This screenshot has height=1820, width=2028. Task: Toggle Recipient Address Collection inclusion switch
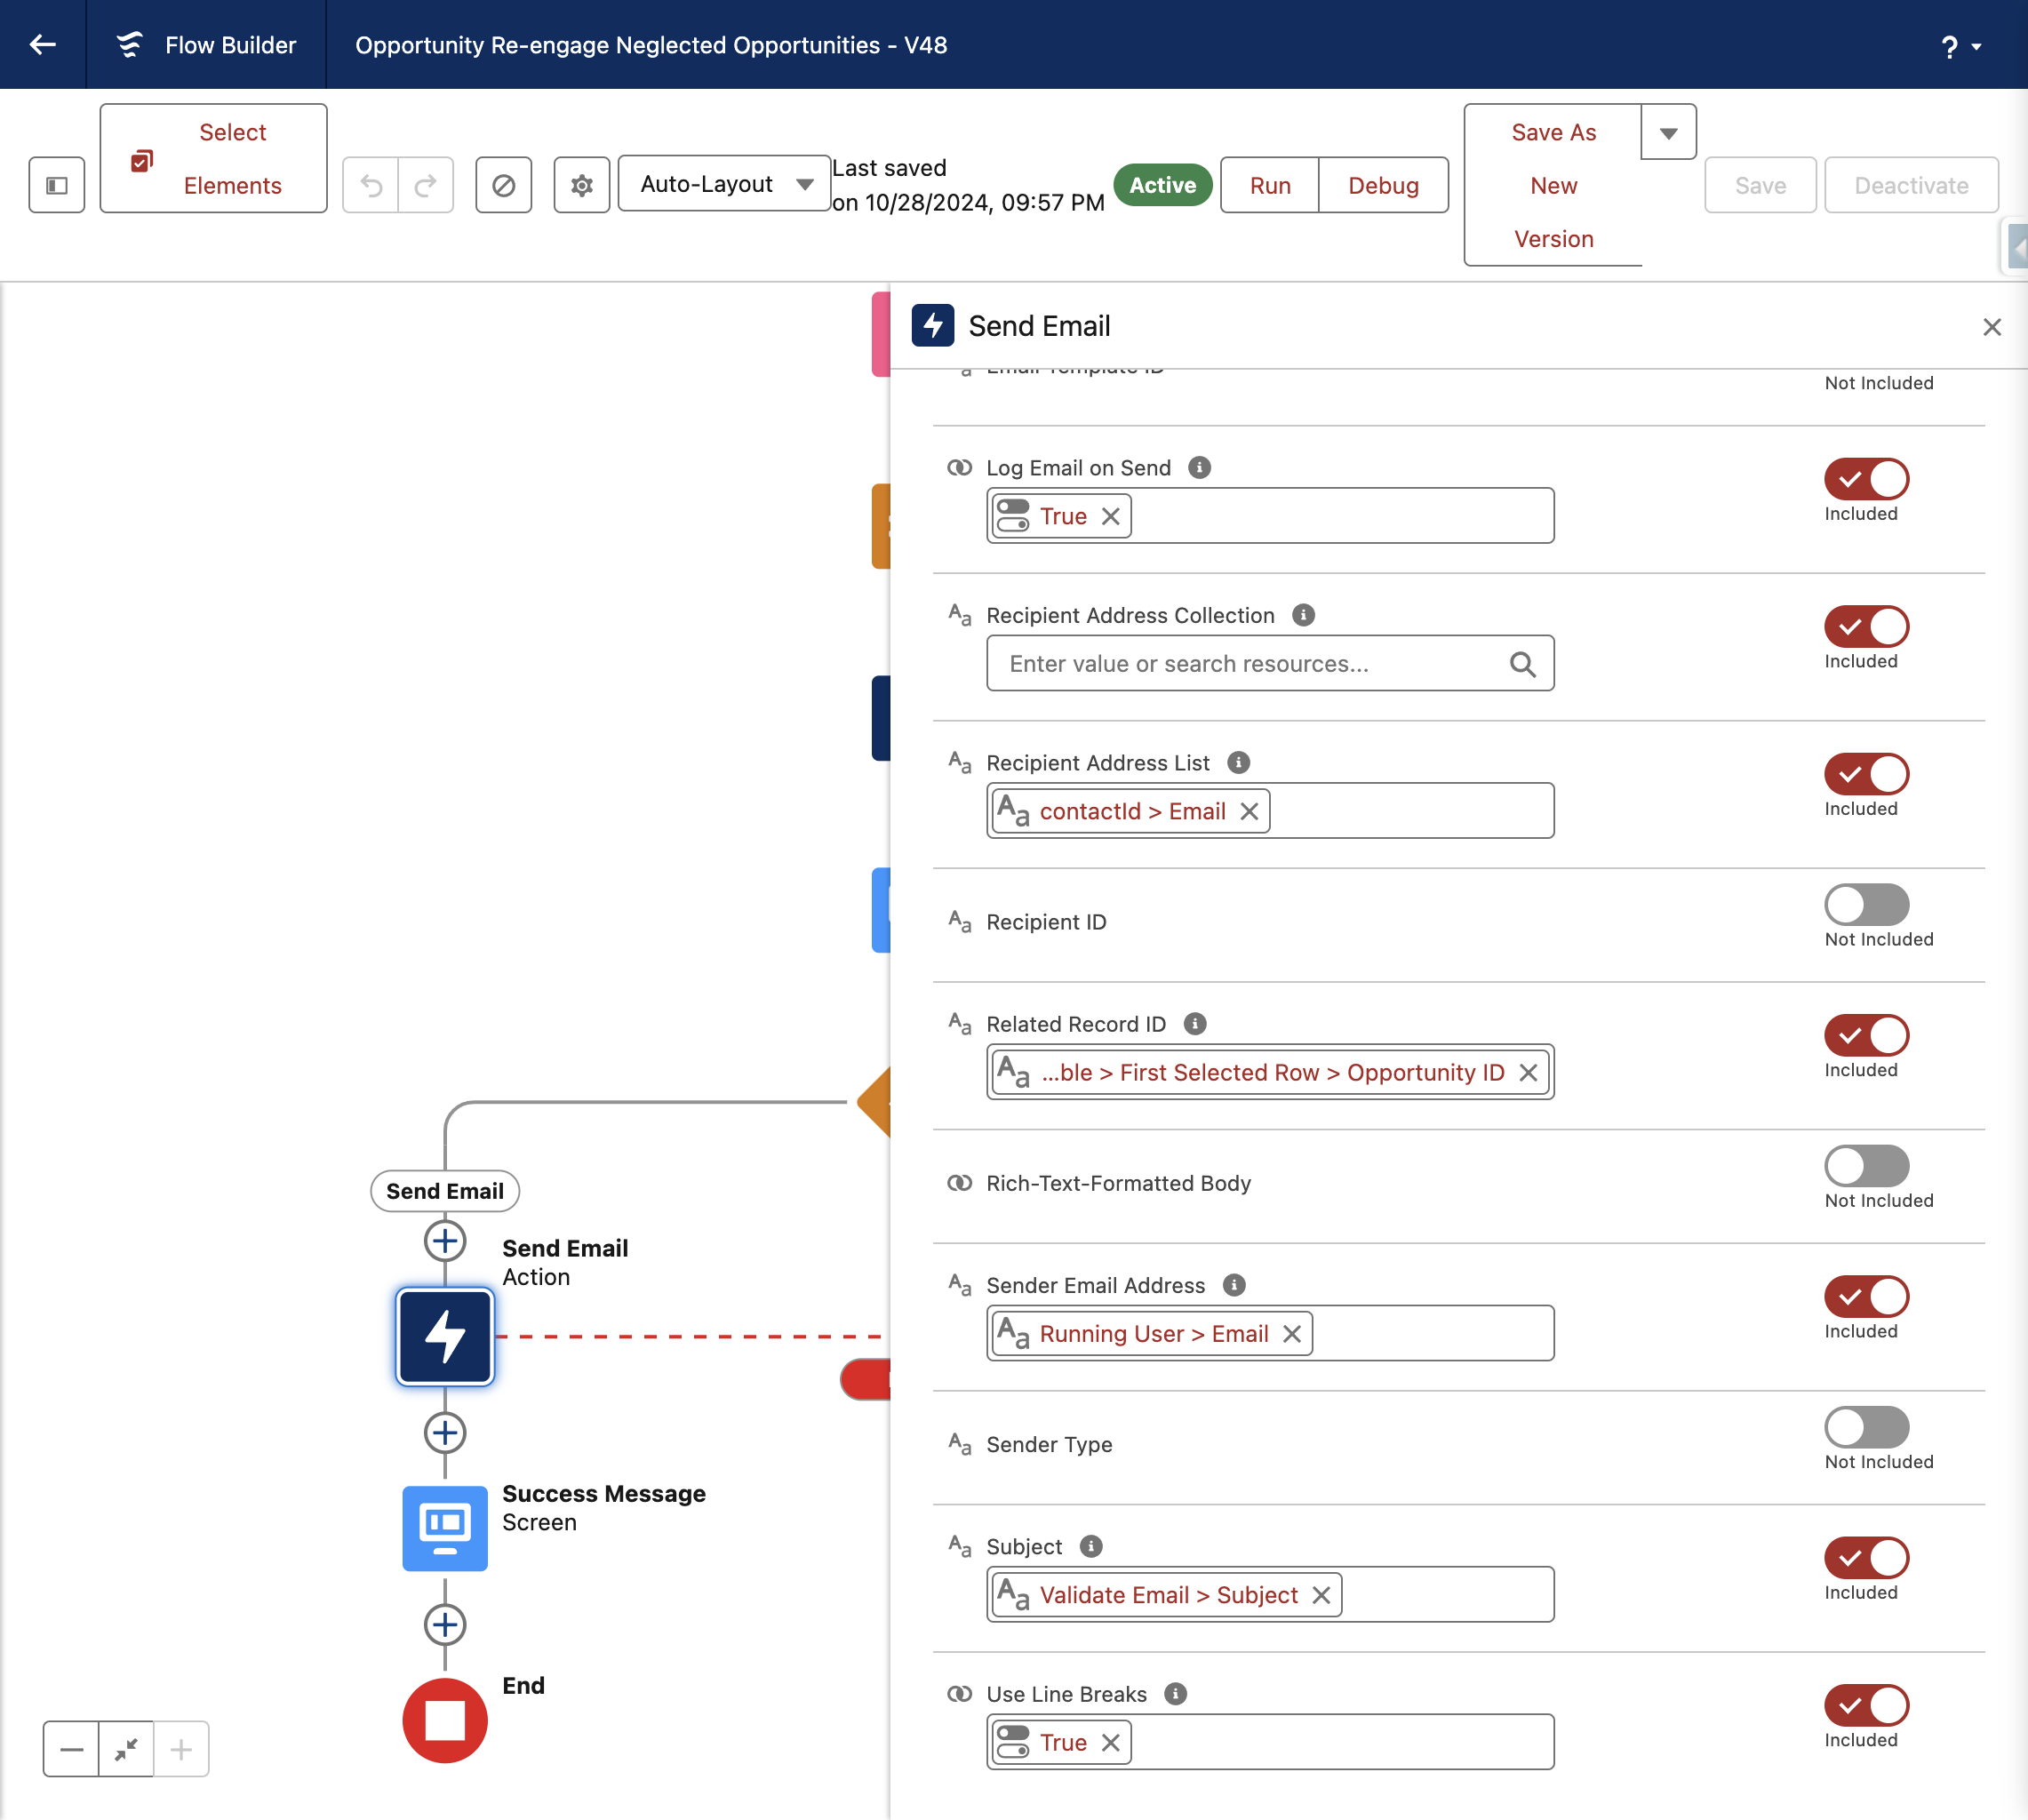pos(1866,627)
